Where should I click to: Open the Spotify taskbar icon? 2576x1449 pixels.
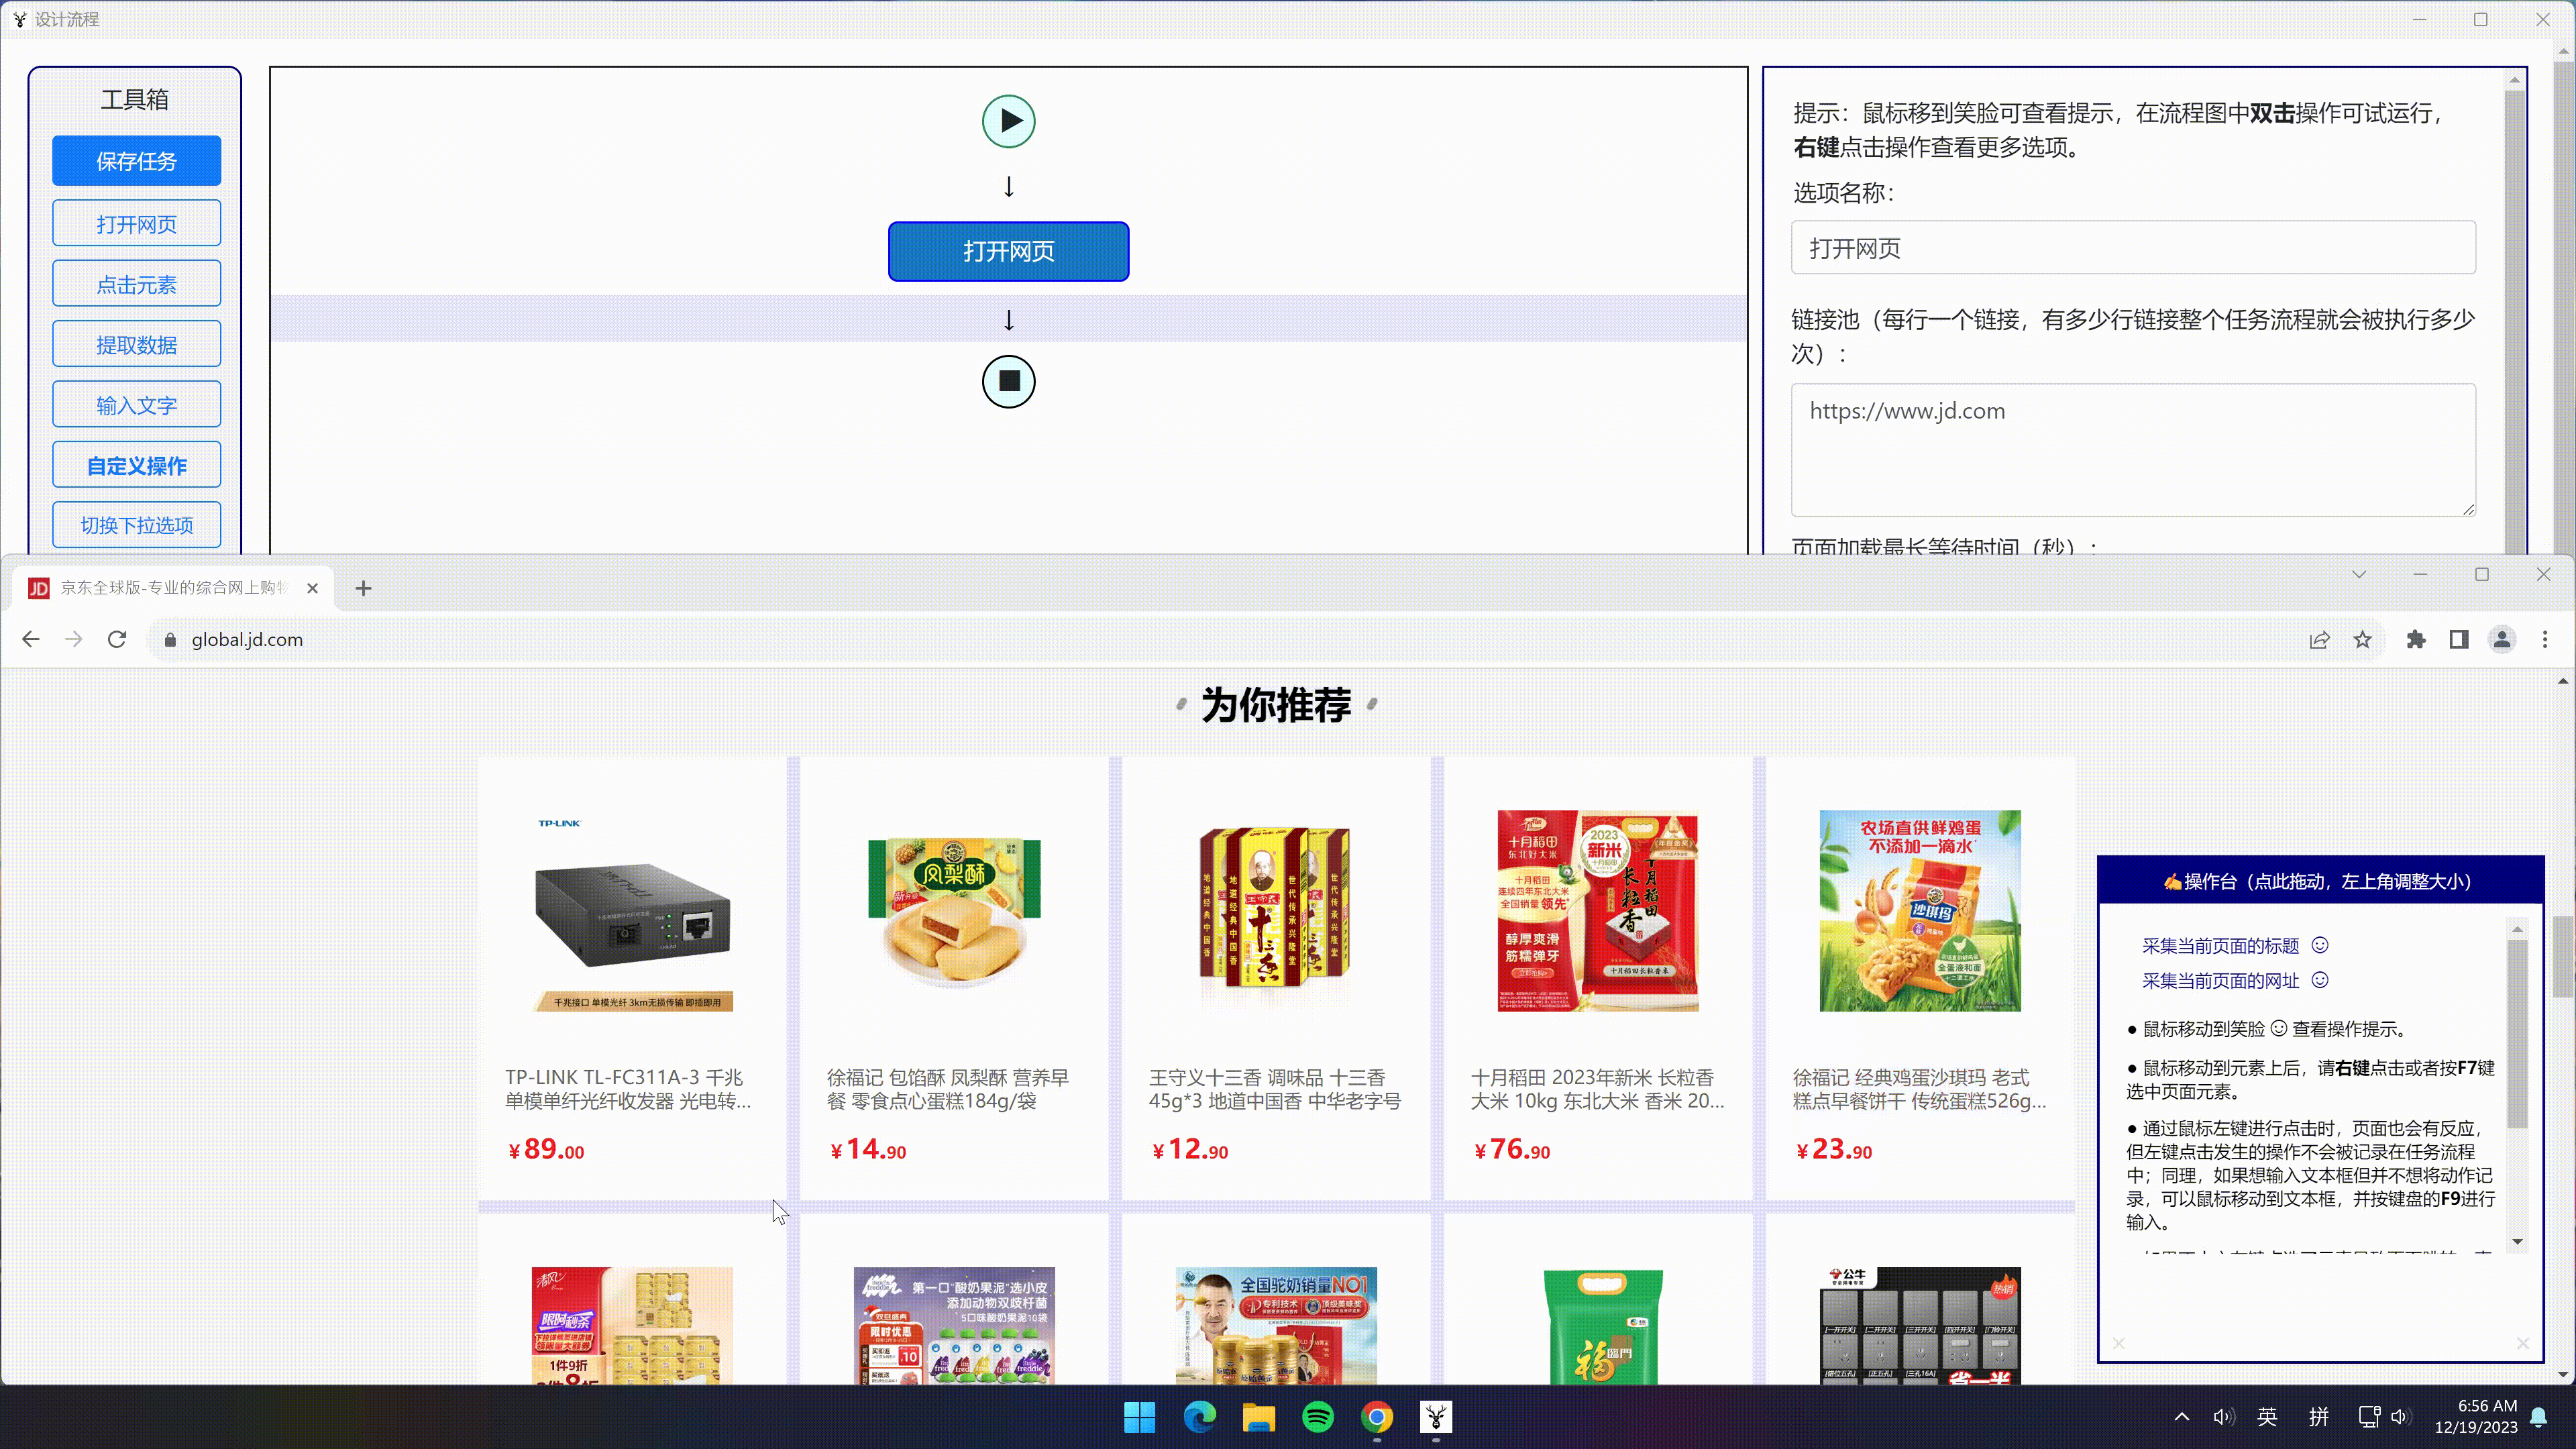coord(1318,1416)
